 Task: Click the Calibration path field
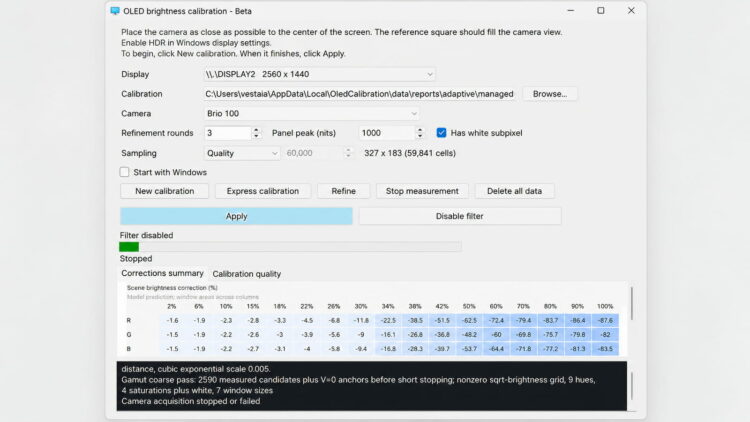point(359,94)
